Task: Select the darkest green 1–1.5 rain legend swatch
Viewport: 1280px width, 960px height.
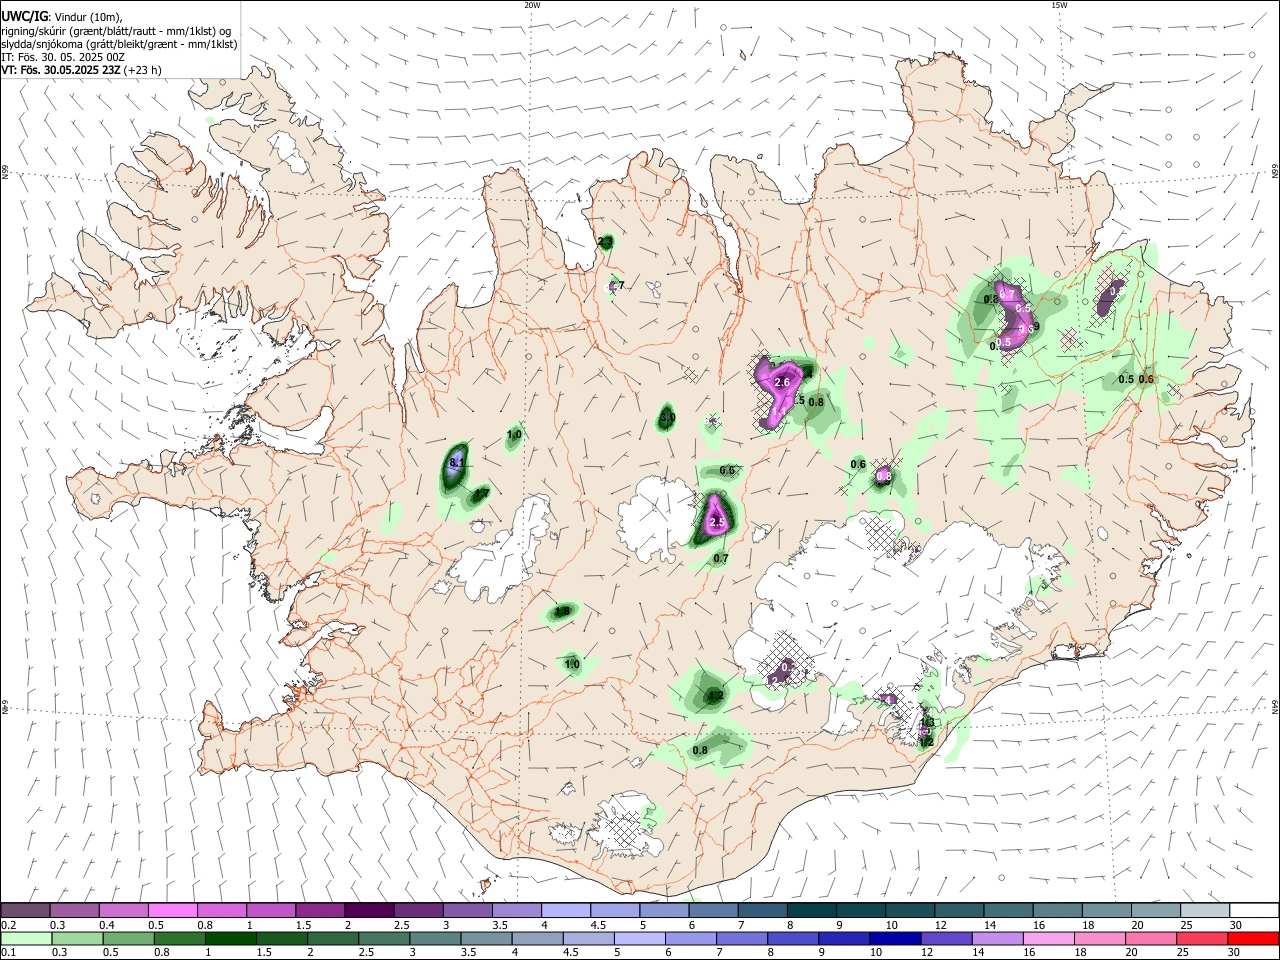Action: click(230, 938)
